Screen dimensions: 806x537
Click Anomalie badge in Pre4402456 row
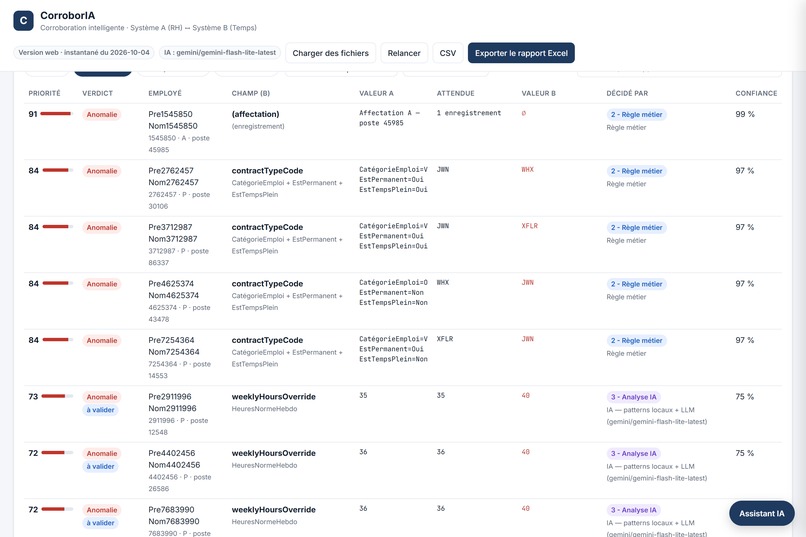coord(102,453)
